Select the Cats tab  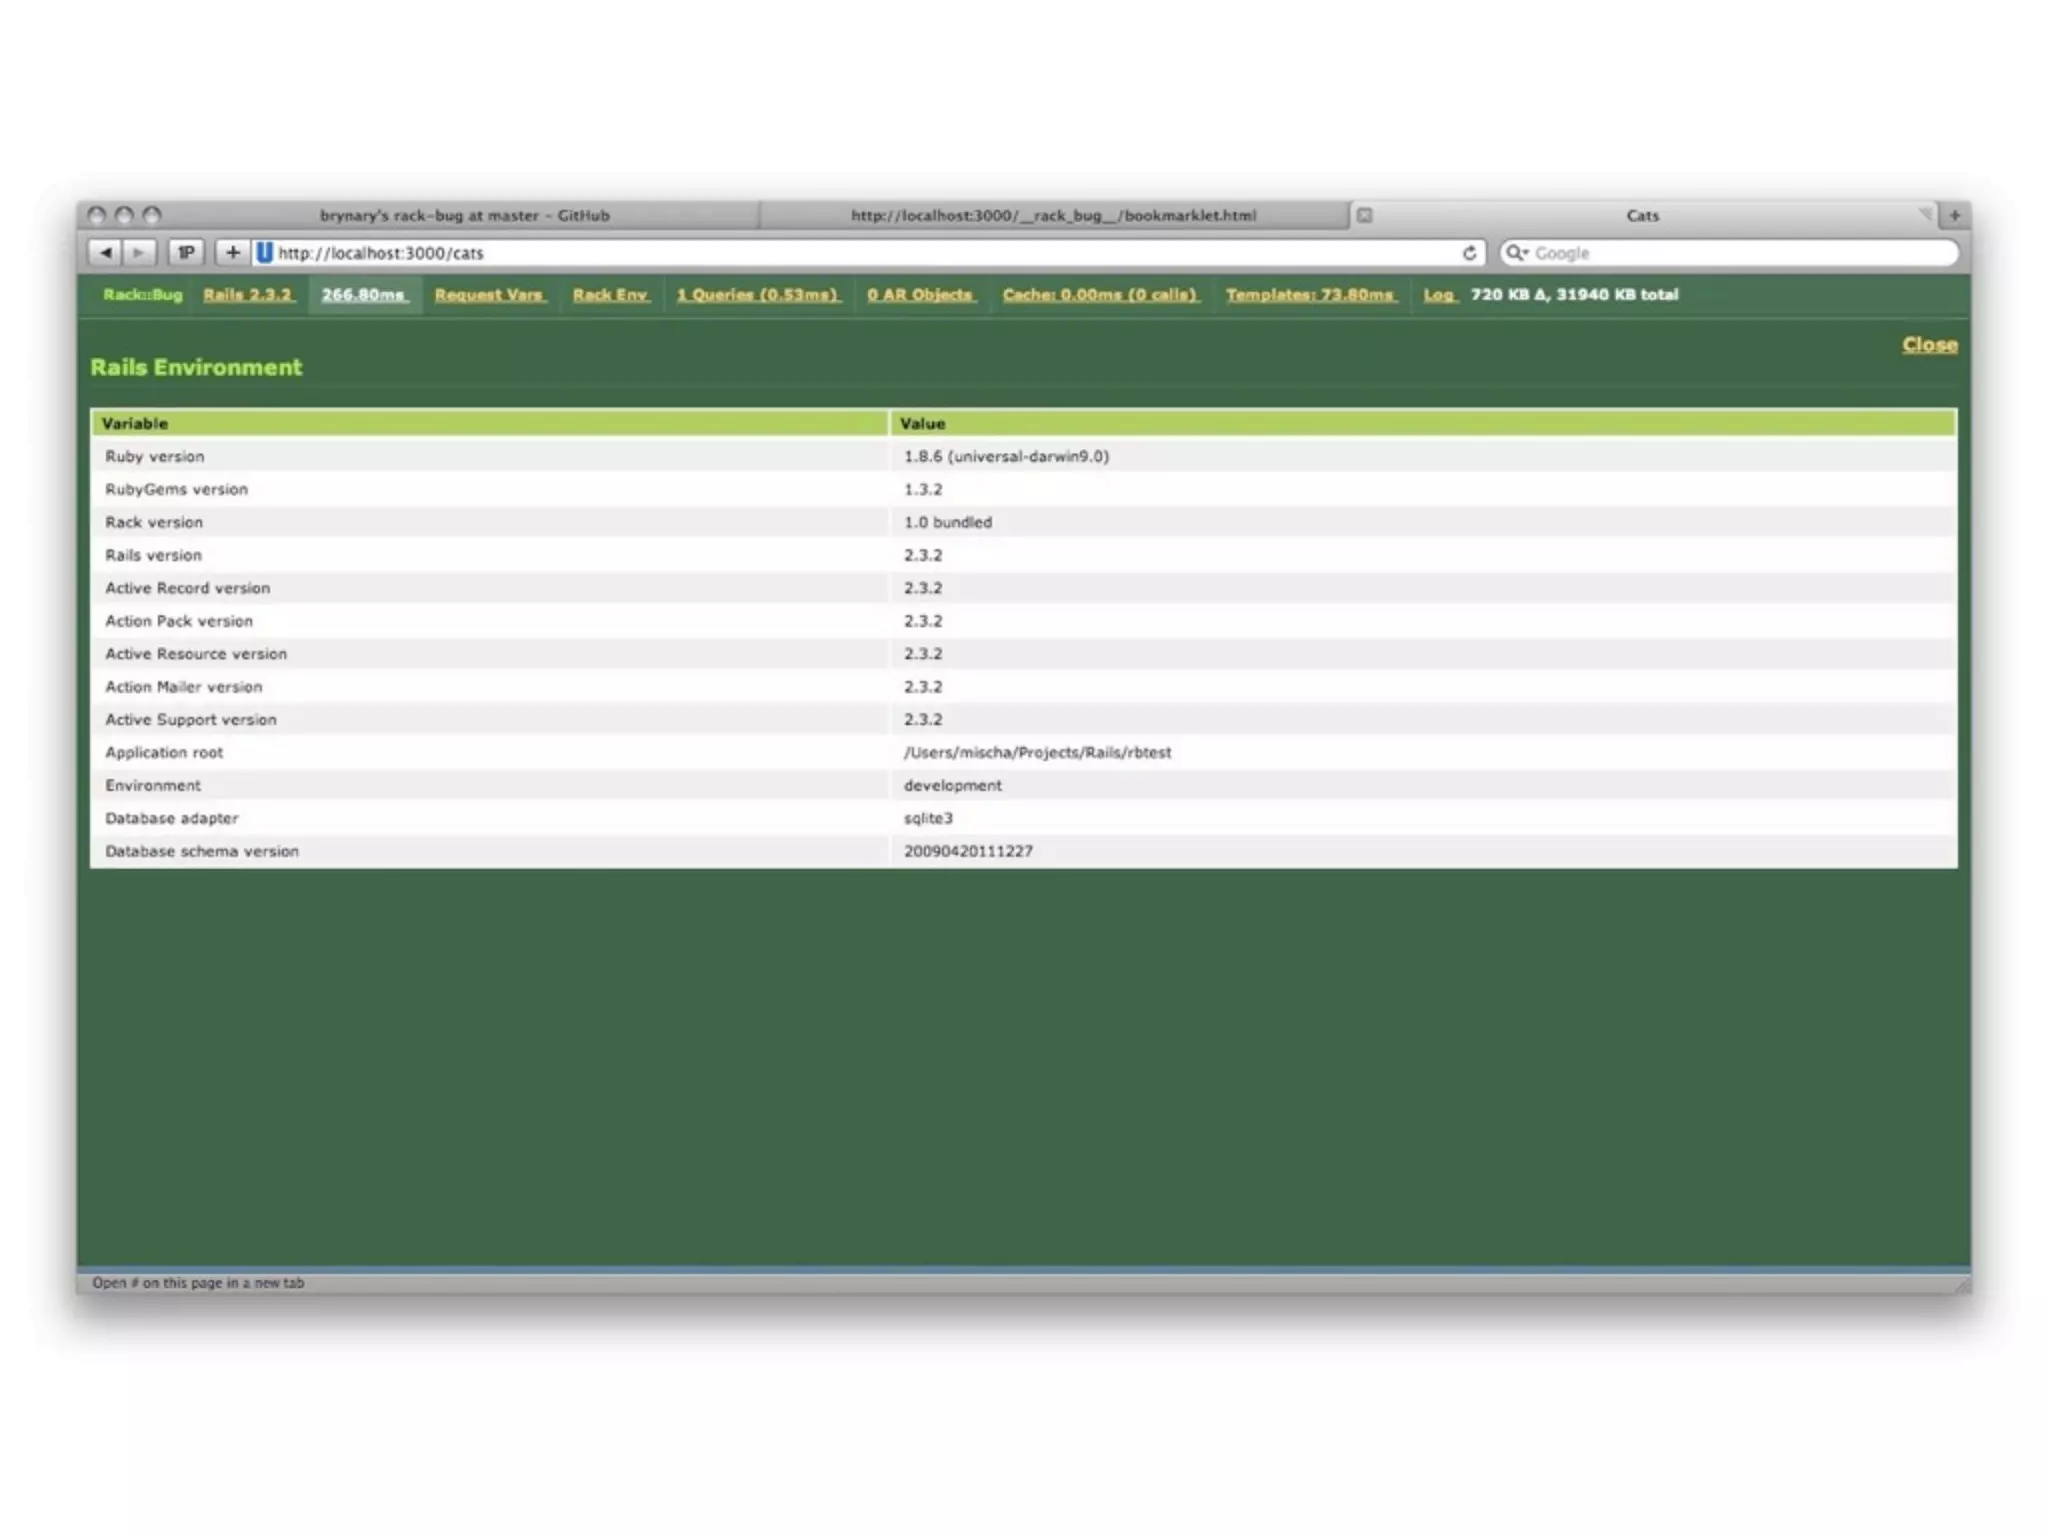coord(1642,215)
